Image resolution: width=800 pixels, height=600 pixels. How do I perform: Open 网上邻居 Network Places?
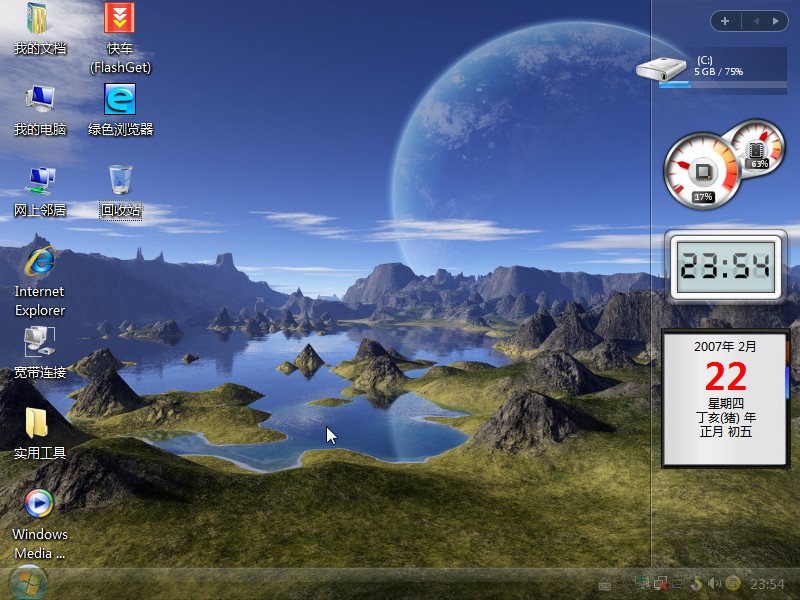38,180
